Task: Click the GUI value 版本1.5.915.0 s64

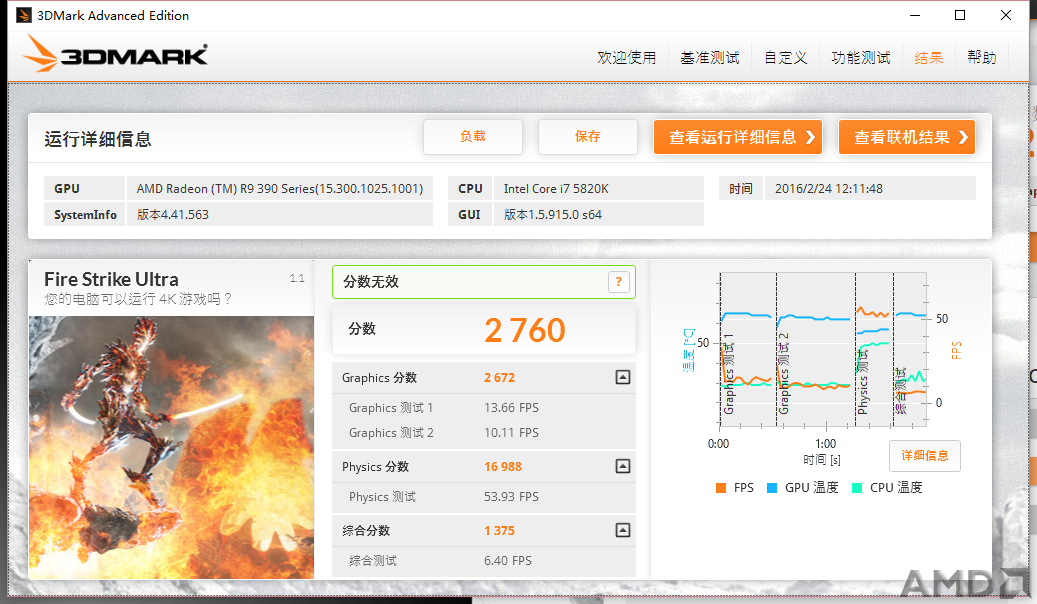Action: (x=553, y=214)
